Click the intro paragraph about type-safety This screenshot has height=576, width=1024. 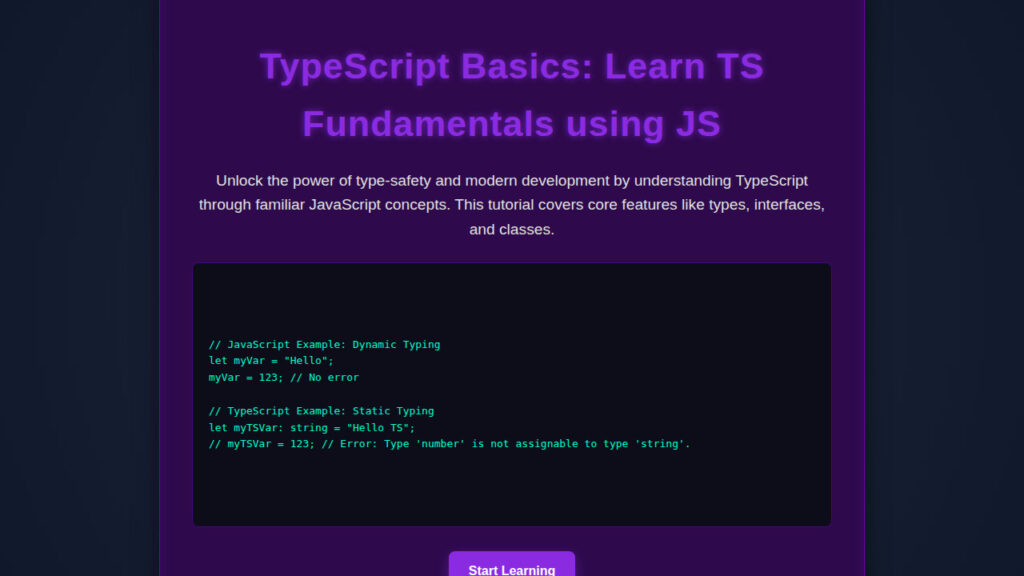tap(511, 205)
